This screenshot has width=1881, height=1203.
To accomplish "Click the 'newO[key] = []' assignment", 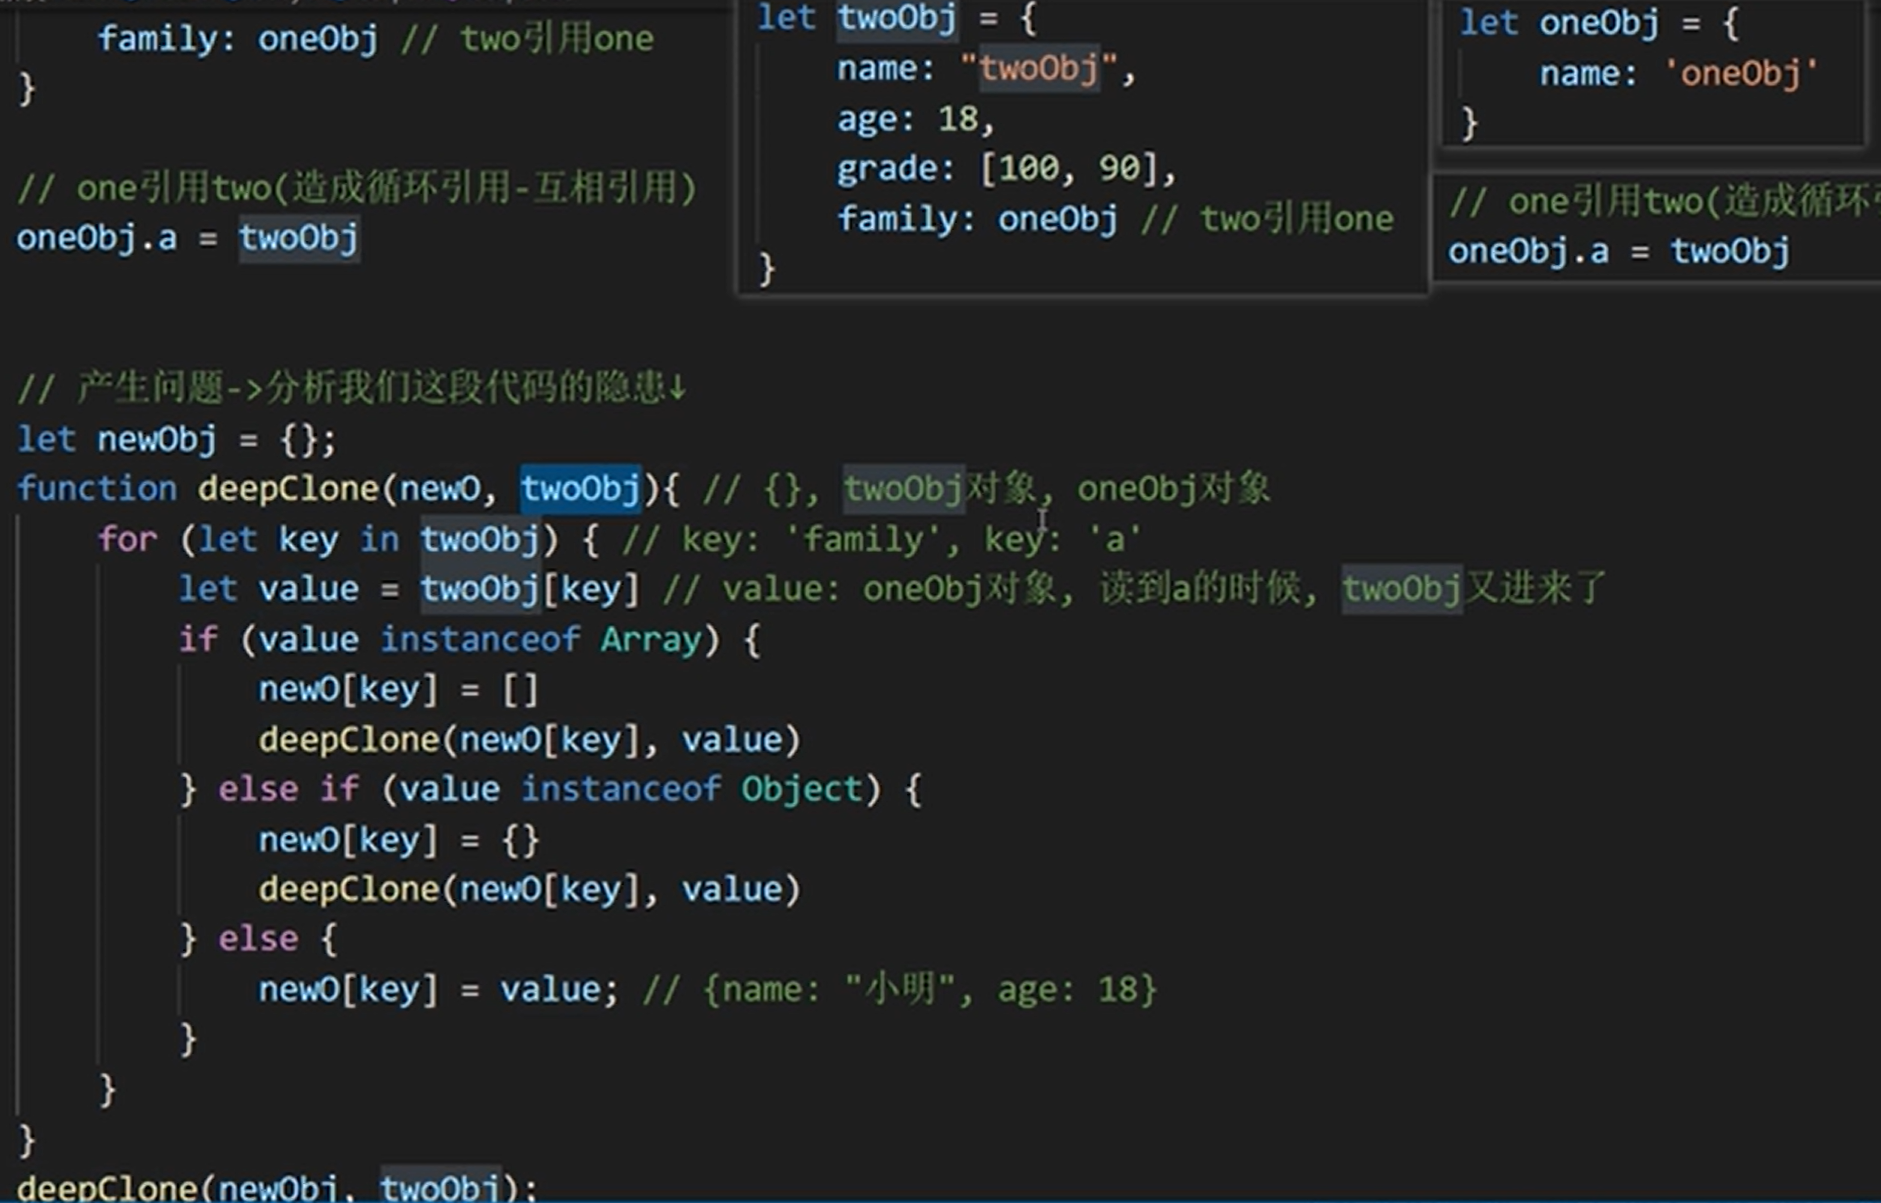I will click(399, 689).
